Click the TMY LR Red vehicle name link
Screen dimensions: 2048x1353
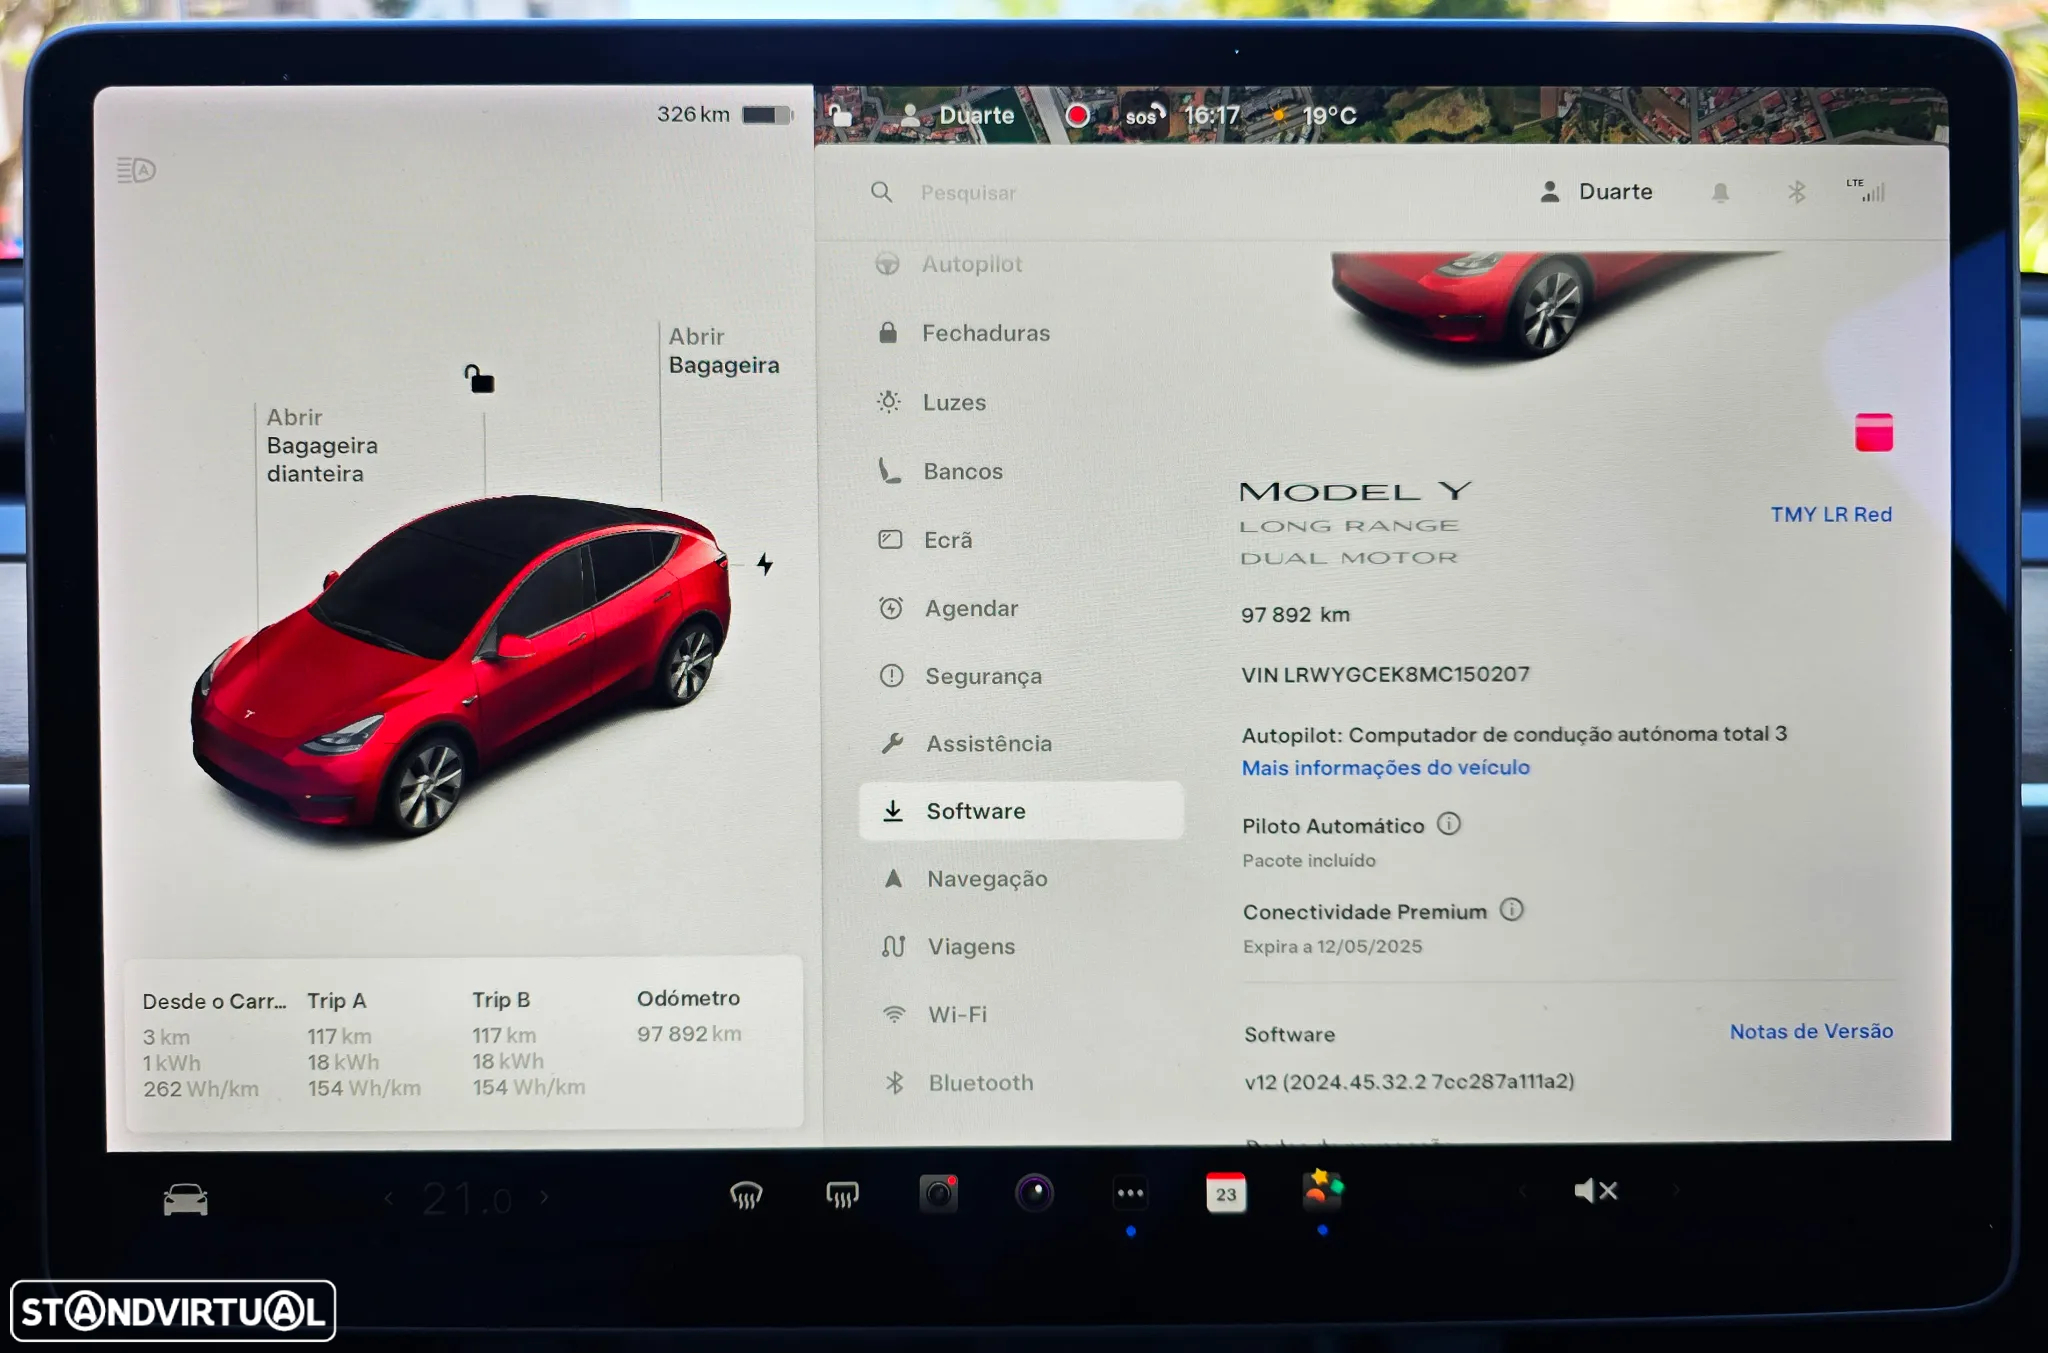(x=1831, y=514)
